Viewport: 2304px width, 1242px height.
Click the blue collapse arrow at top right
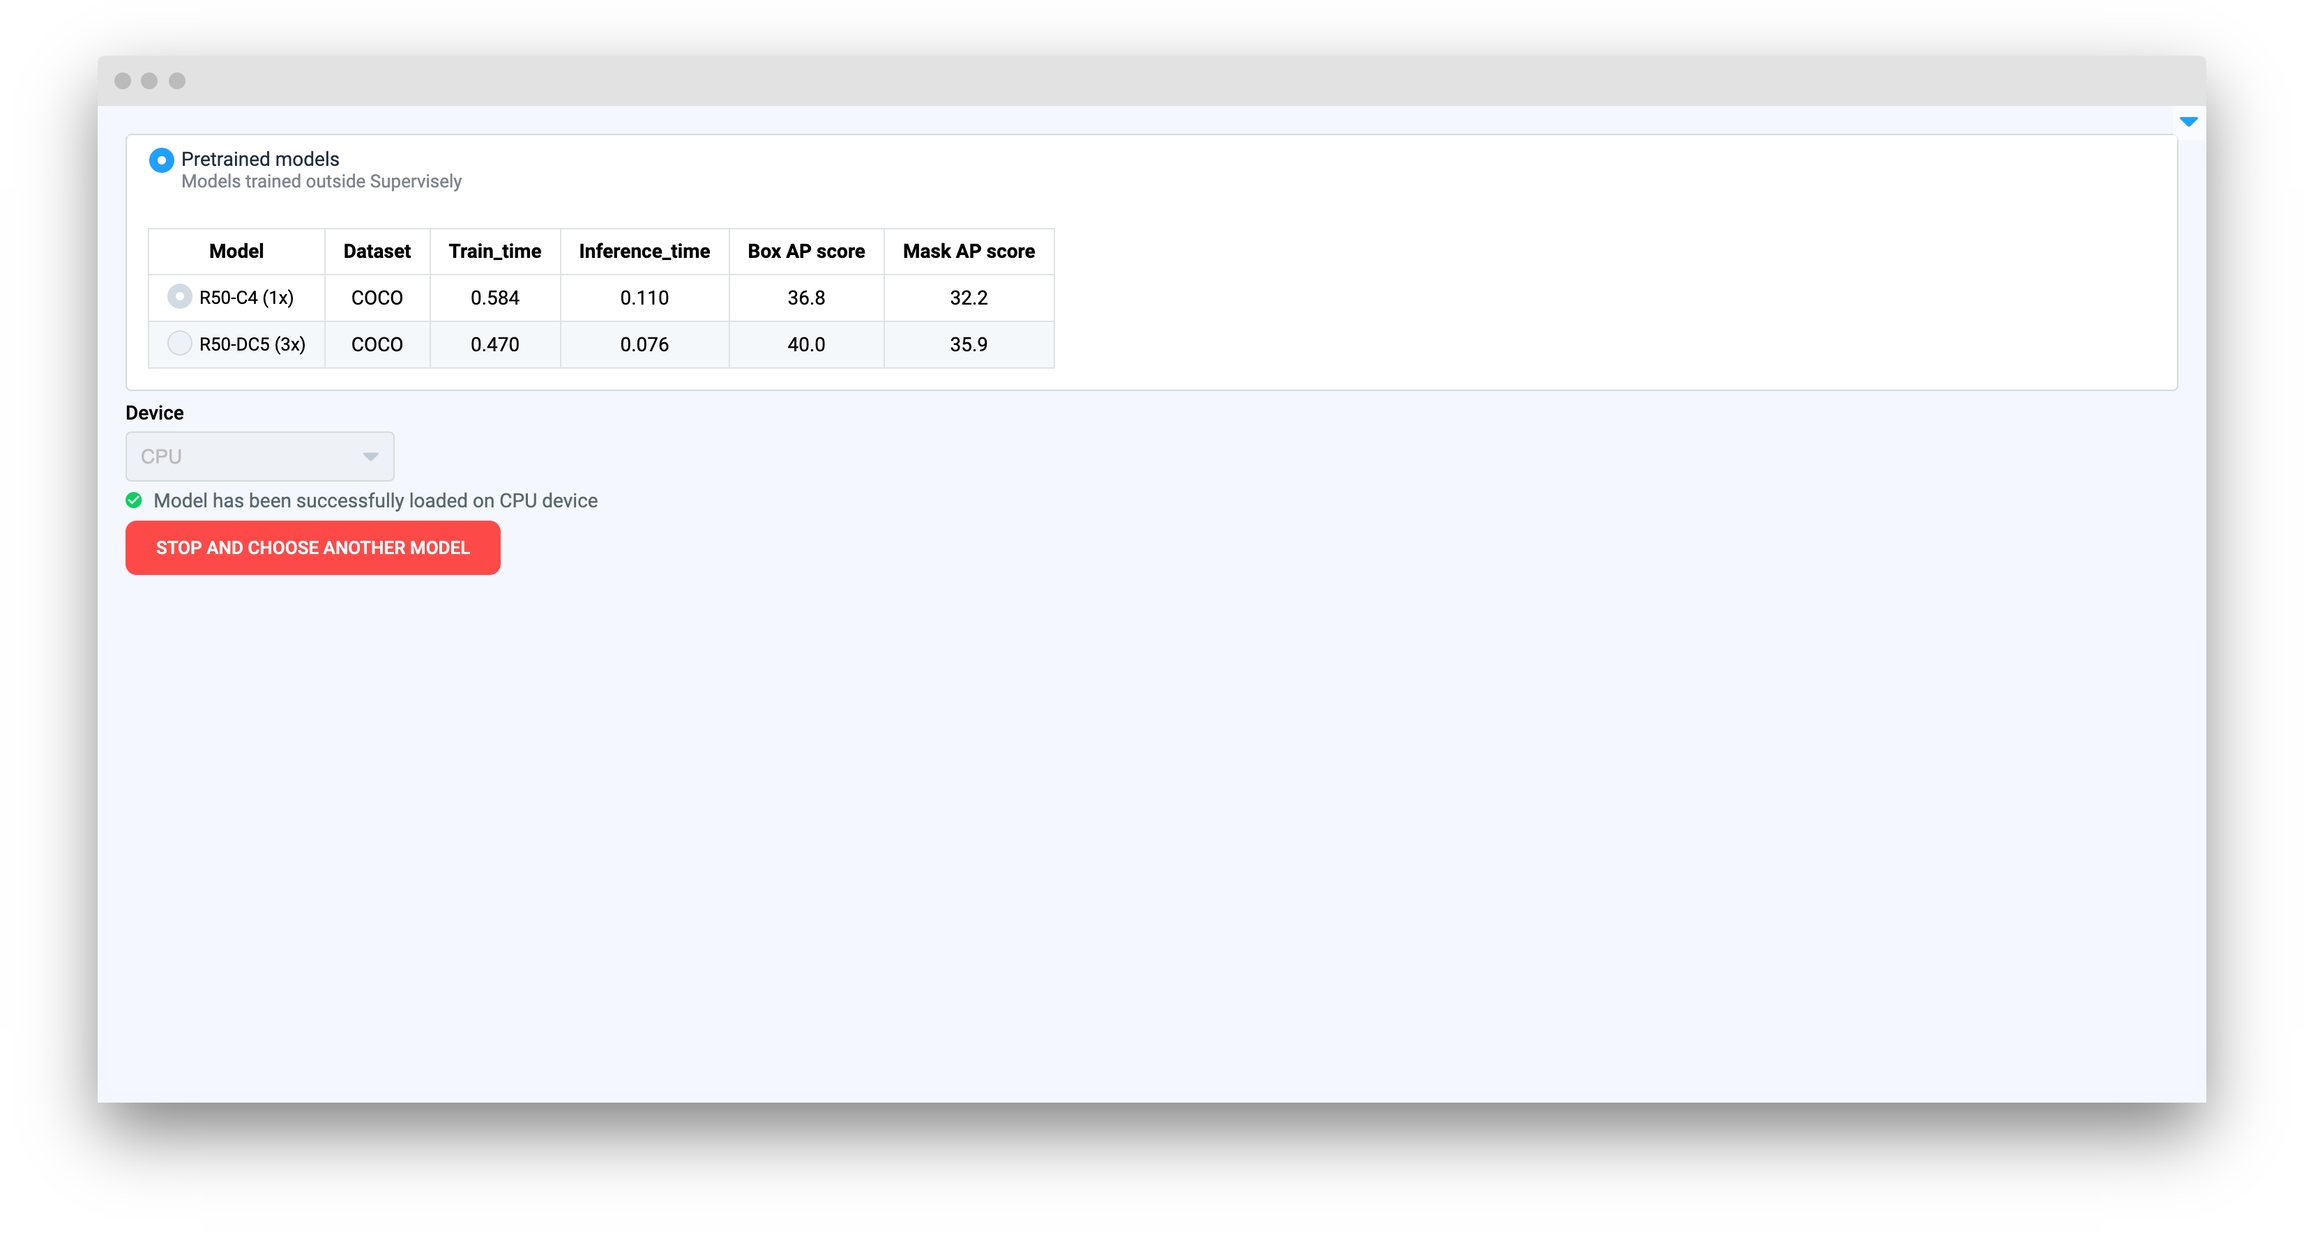click(2189, 122)
